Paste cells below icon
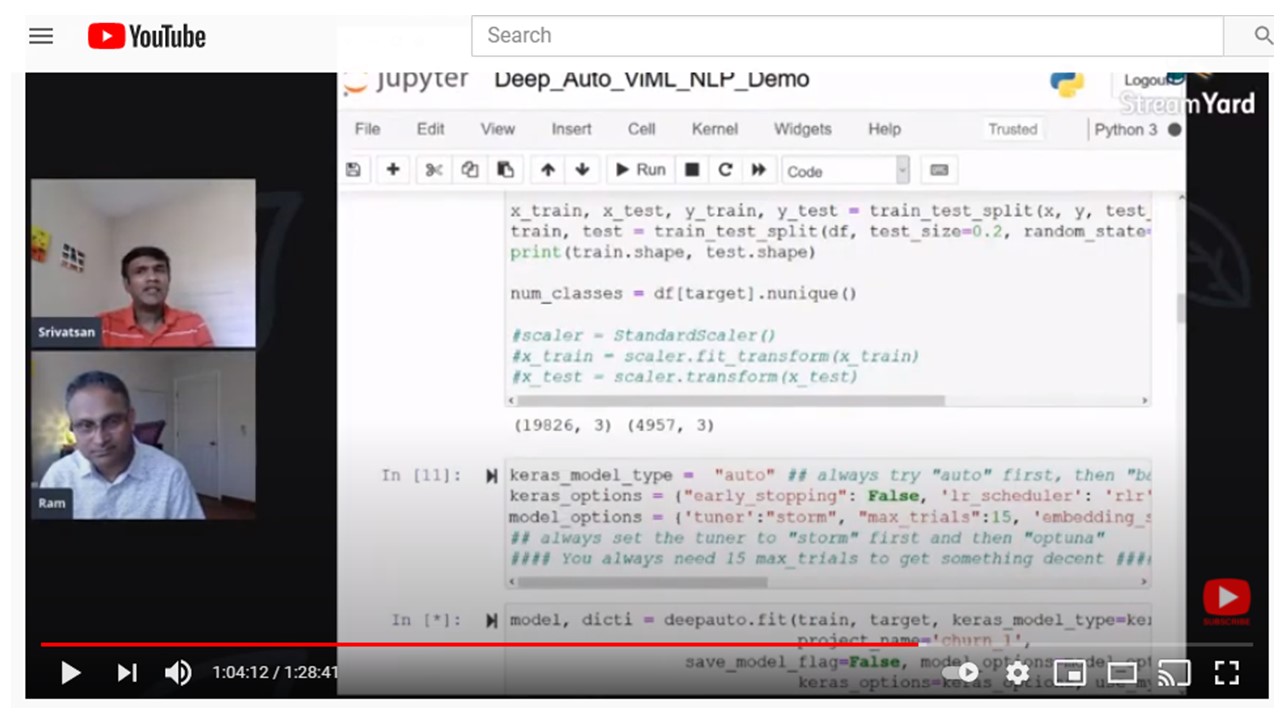 tap(505, 170)
